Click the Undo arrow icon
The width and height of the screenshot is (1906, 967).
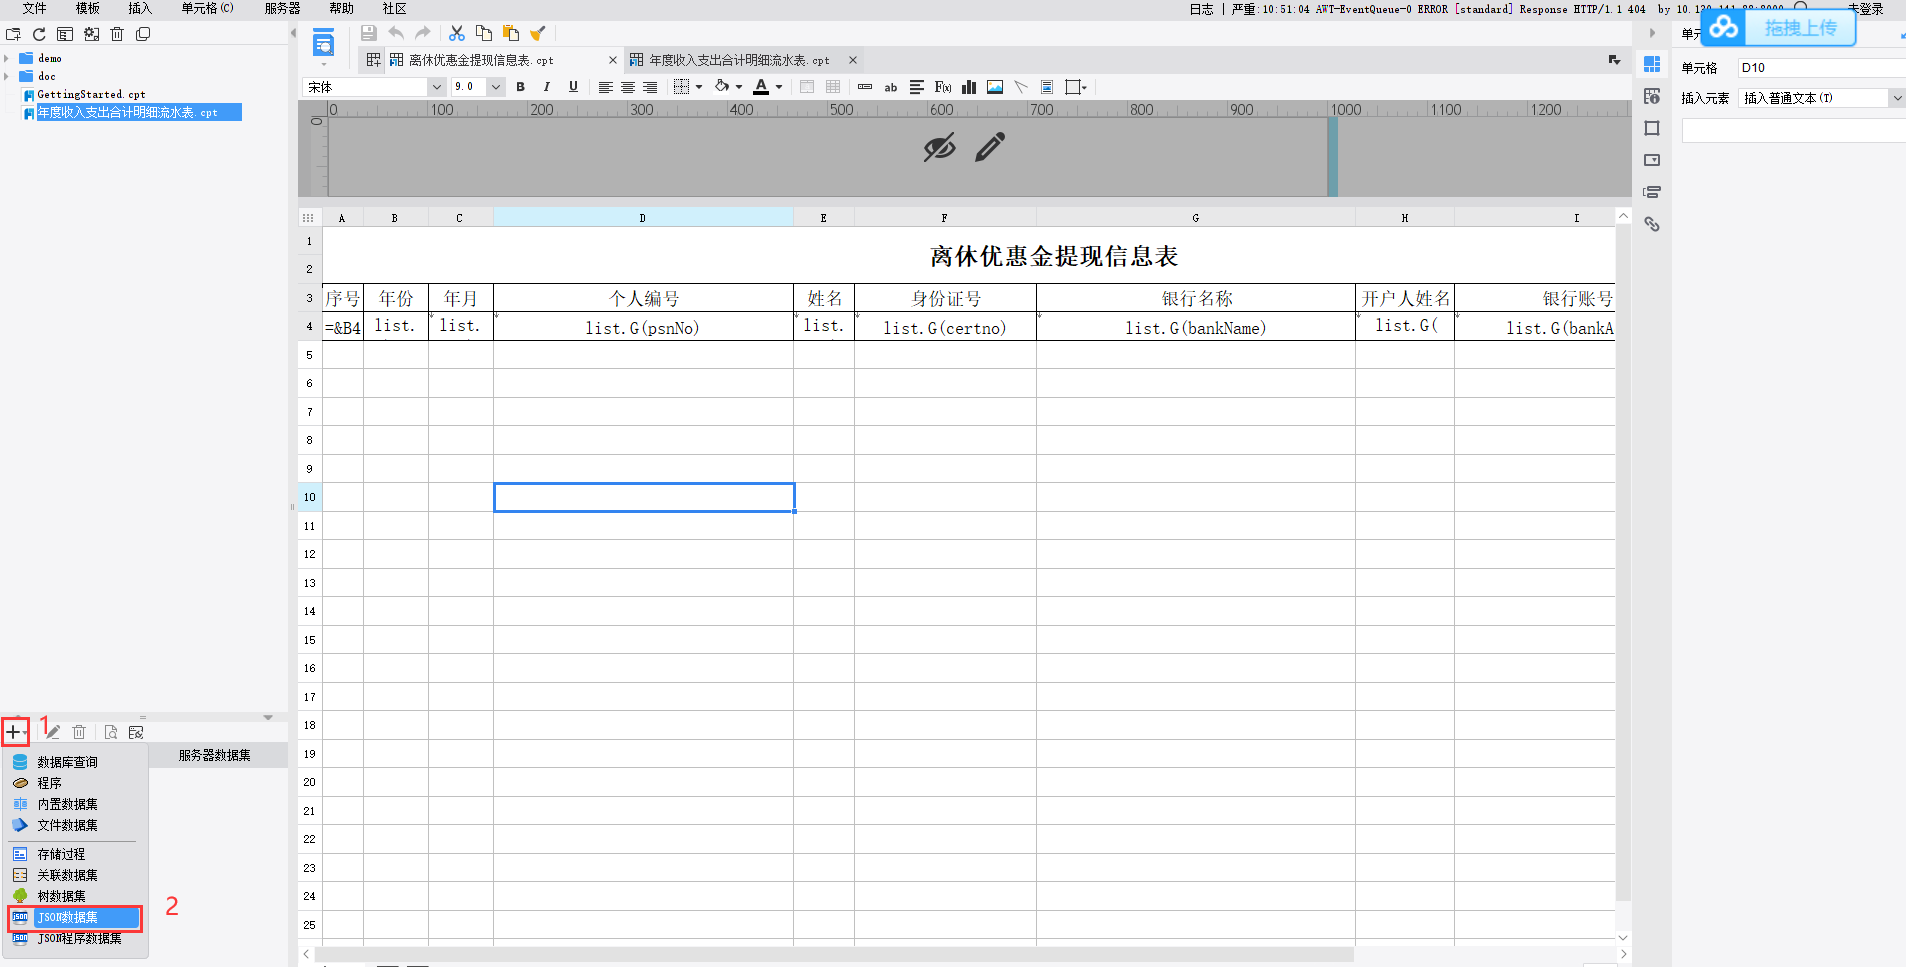click(396, 33)
